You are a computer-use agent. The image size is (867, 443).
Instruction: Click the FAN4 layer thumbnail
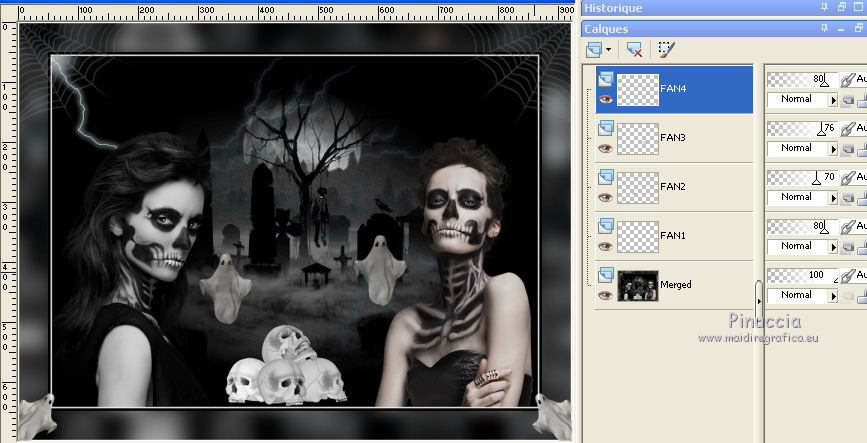click(638, 90)
